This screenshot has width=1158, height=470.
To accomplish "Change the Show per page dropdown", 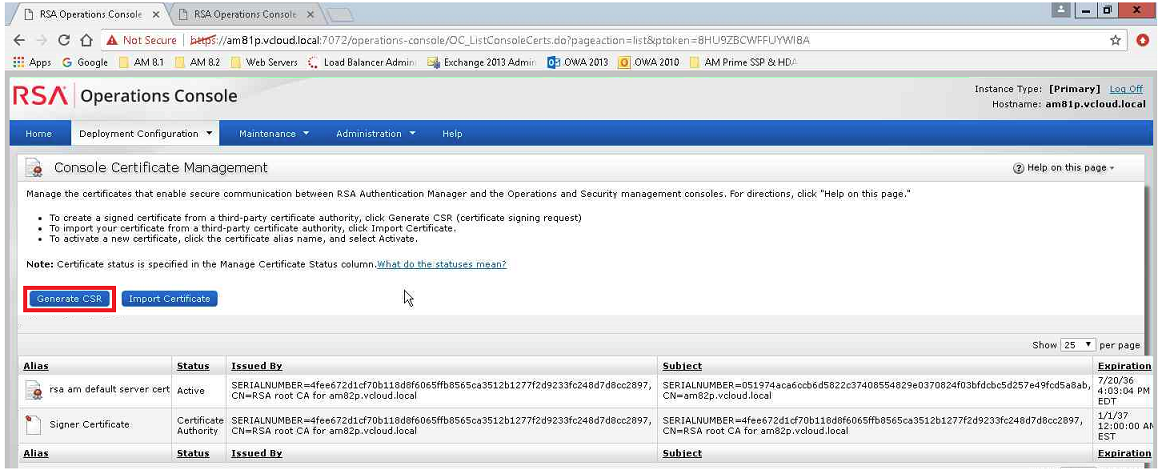I will [x=1078, y=345].
